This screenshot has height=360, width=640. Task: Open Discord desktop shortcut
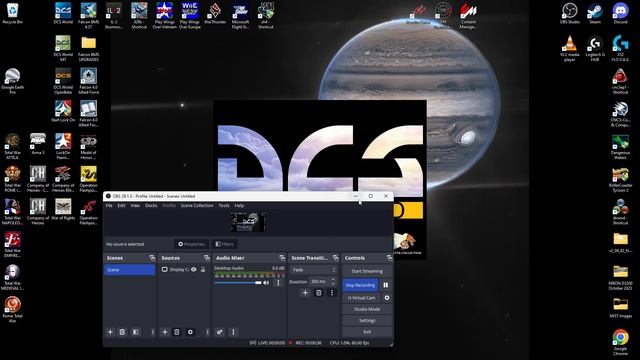click(620, 14)
